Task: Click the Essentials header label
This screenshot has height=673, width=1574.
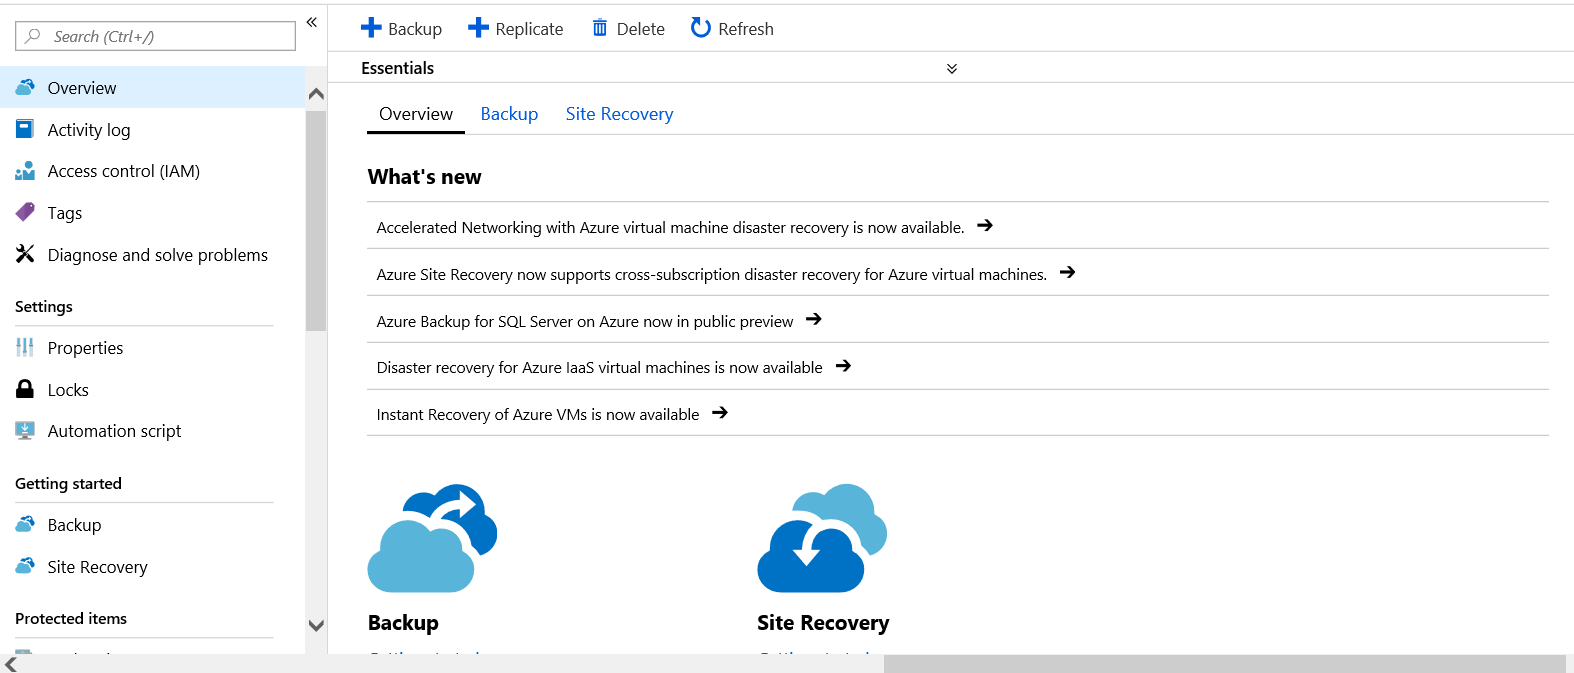Action: 397,68
